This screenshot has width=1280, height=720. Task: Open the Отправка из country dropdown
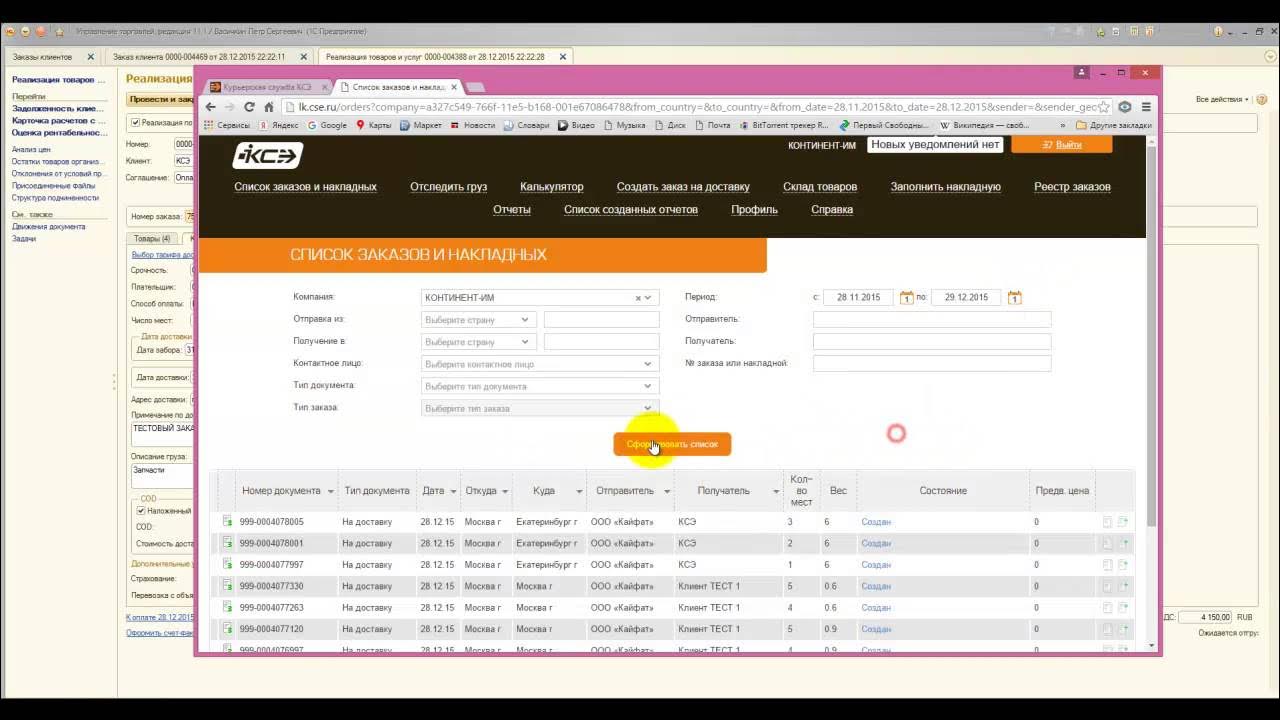(x=524, y=320)
